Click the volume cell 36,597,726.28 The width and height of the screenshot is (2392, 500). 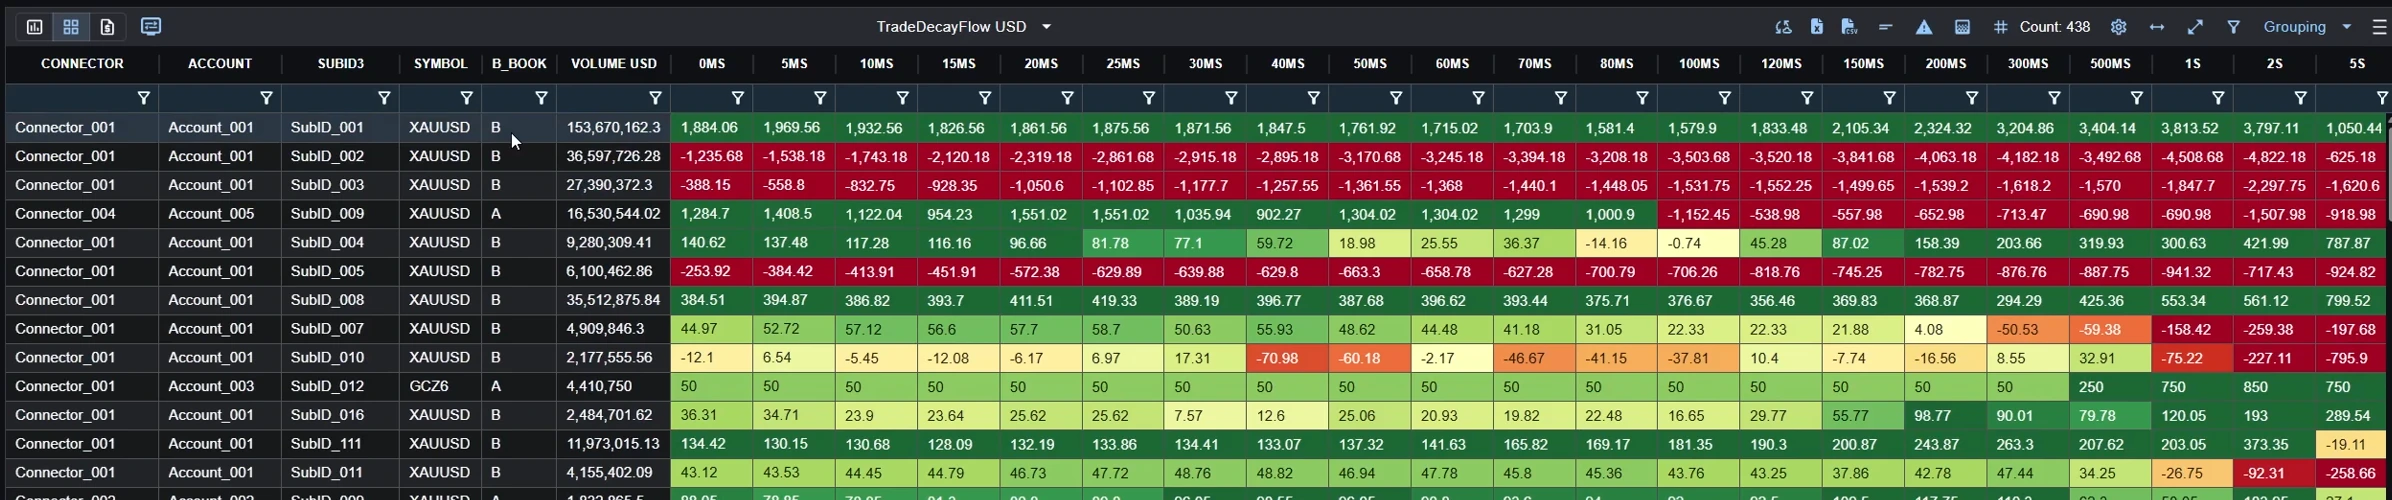pyautogui.click(x=613, y=157)
